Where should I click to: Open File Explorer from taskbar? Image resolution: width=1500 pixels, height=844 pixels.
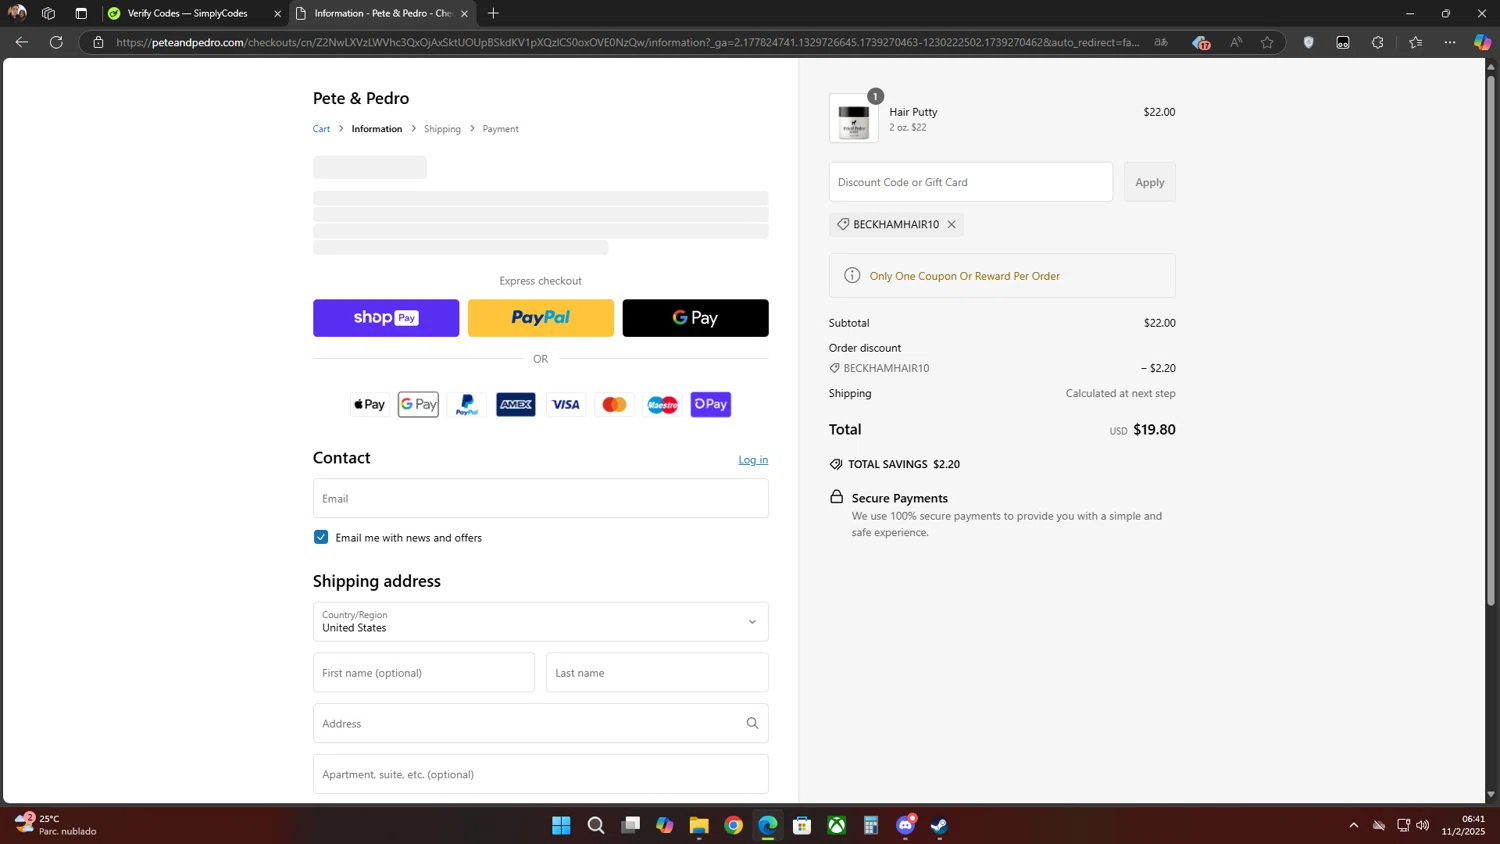(x=699, y=825)
